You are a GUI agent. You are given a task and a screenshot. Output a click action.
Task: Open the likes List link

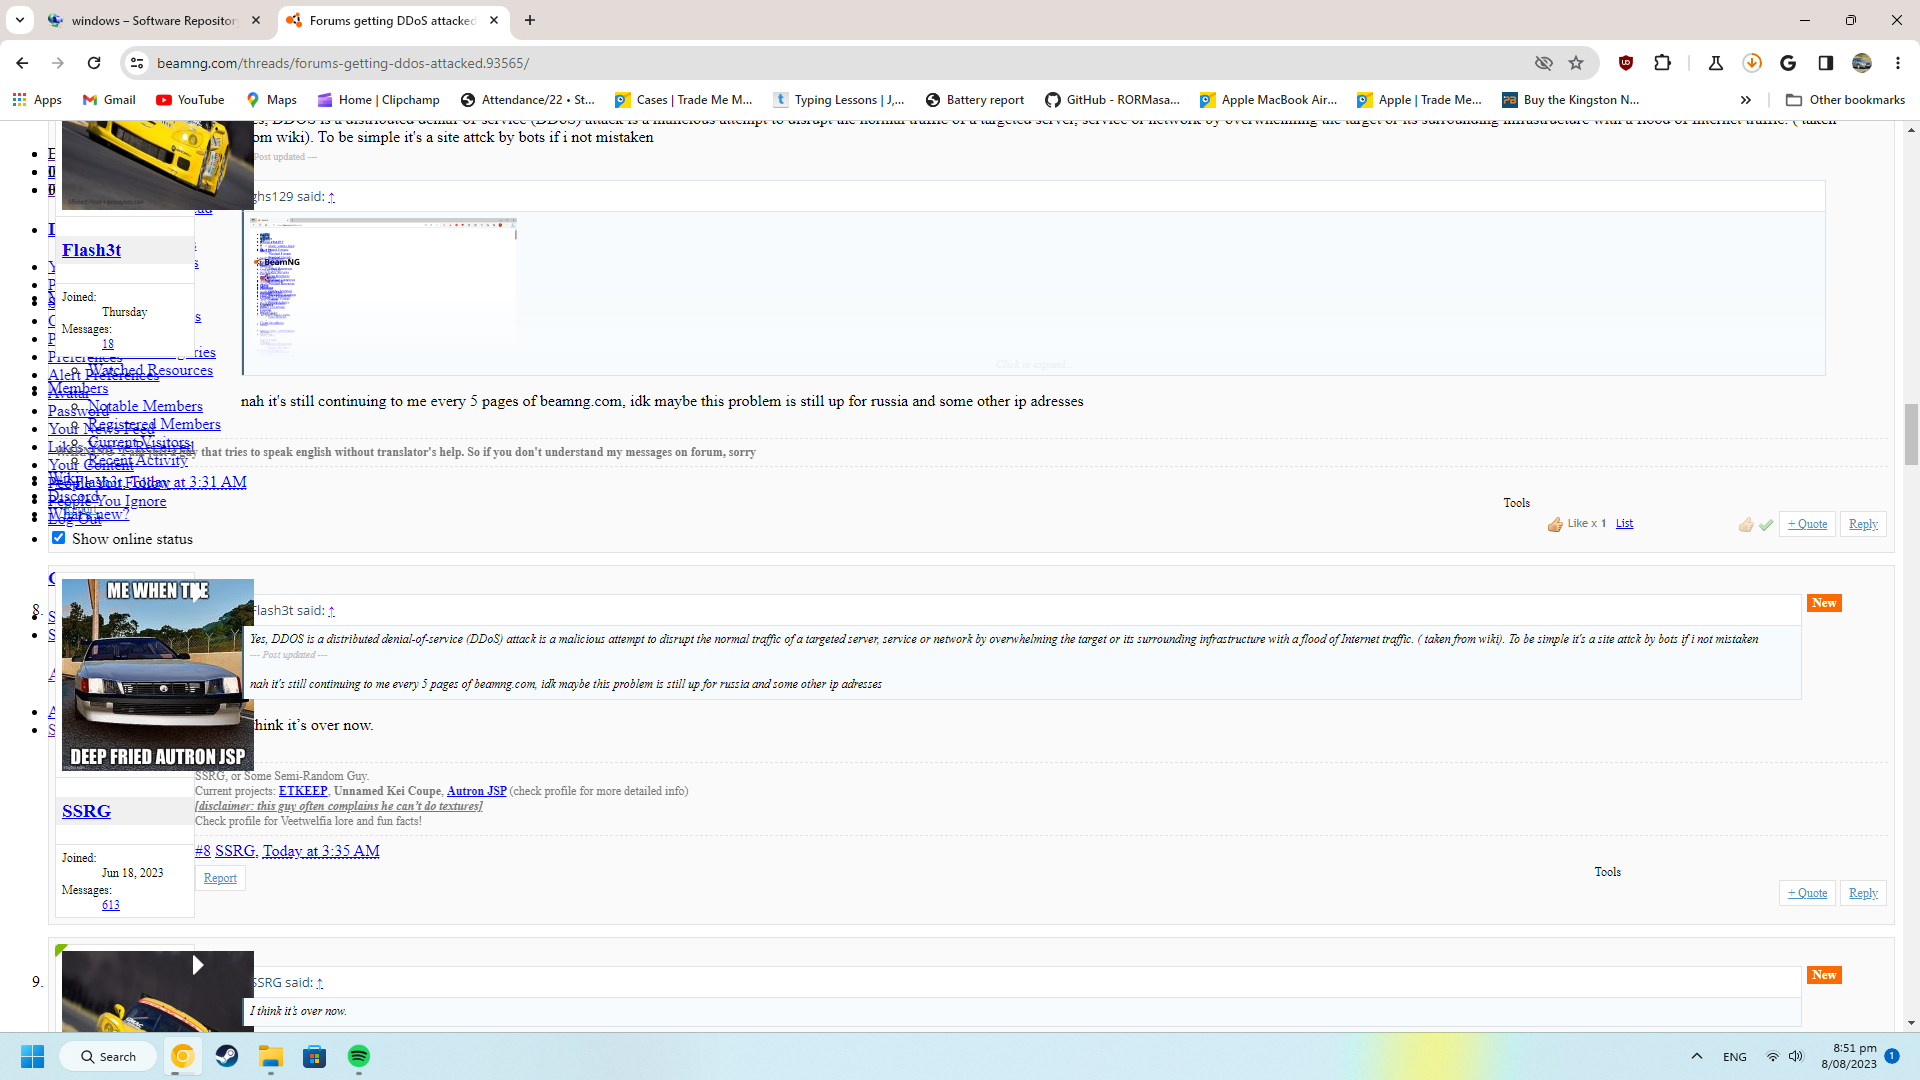(x=1624, y=523)
